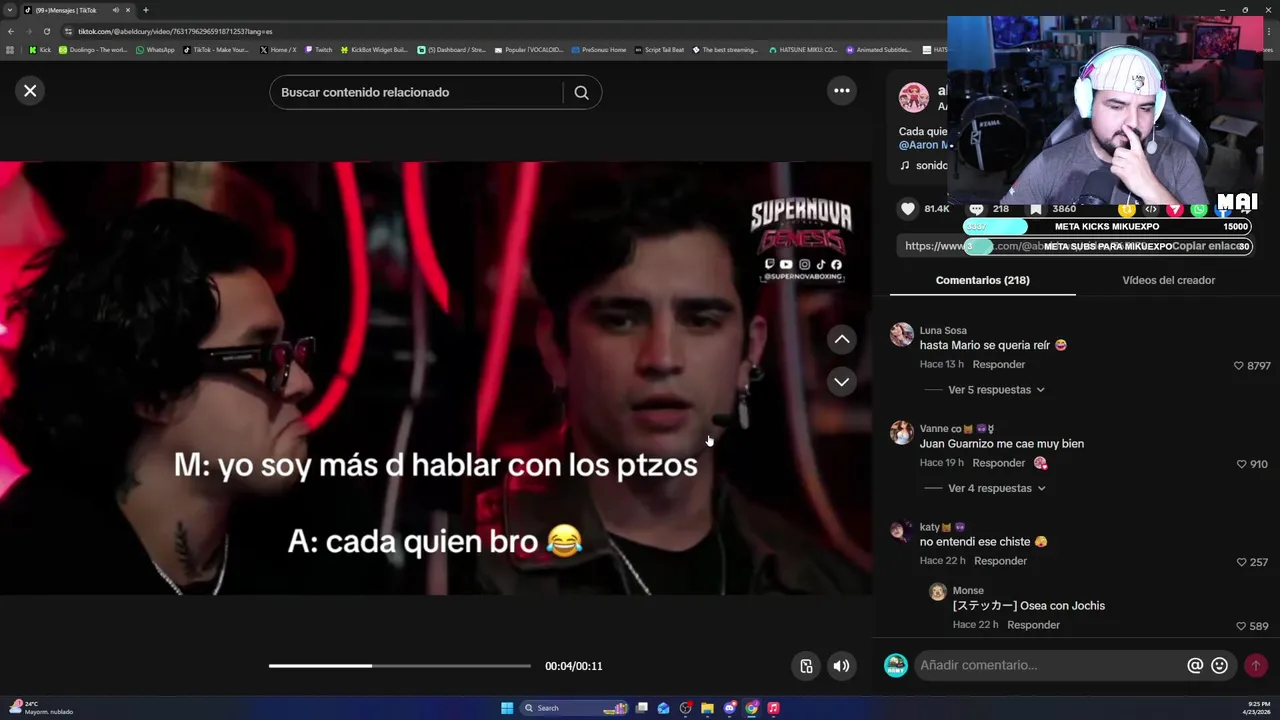
Task: Repost with the yellow arrows icon
Action: click(x=1127, y=209)
